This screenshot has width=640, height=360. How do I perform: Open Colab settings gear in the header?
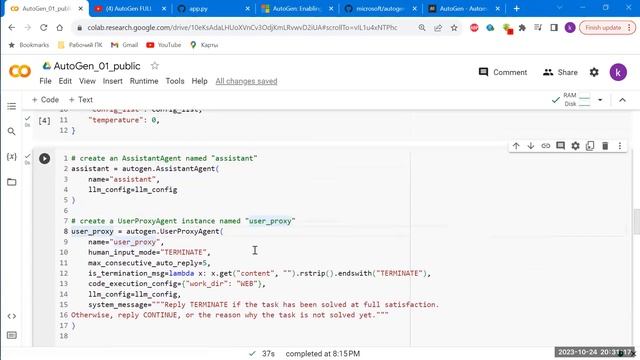coord(594,72)
